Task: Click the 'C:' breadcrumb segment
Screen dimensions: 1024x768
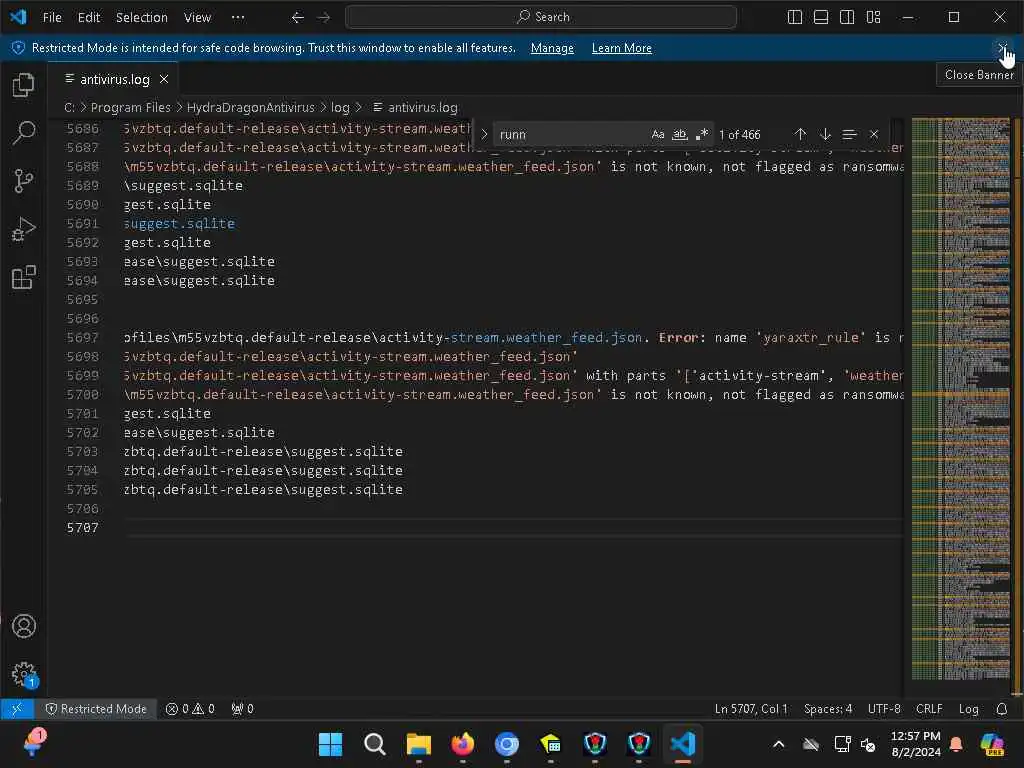Action: coord(69,108)
